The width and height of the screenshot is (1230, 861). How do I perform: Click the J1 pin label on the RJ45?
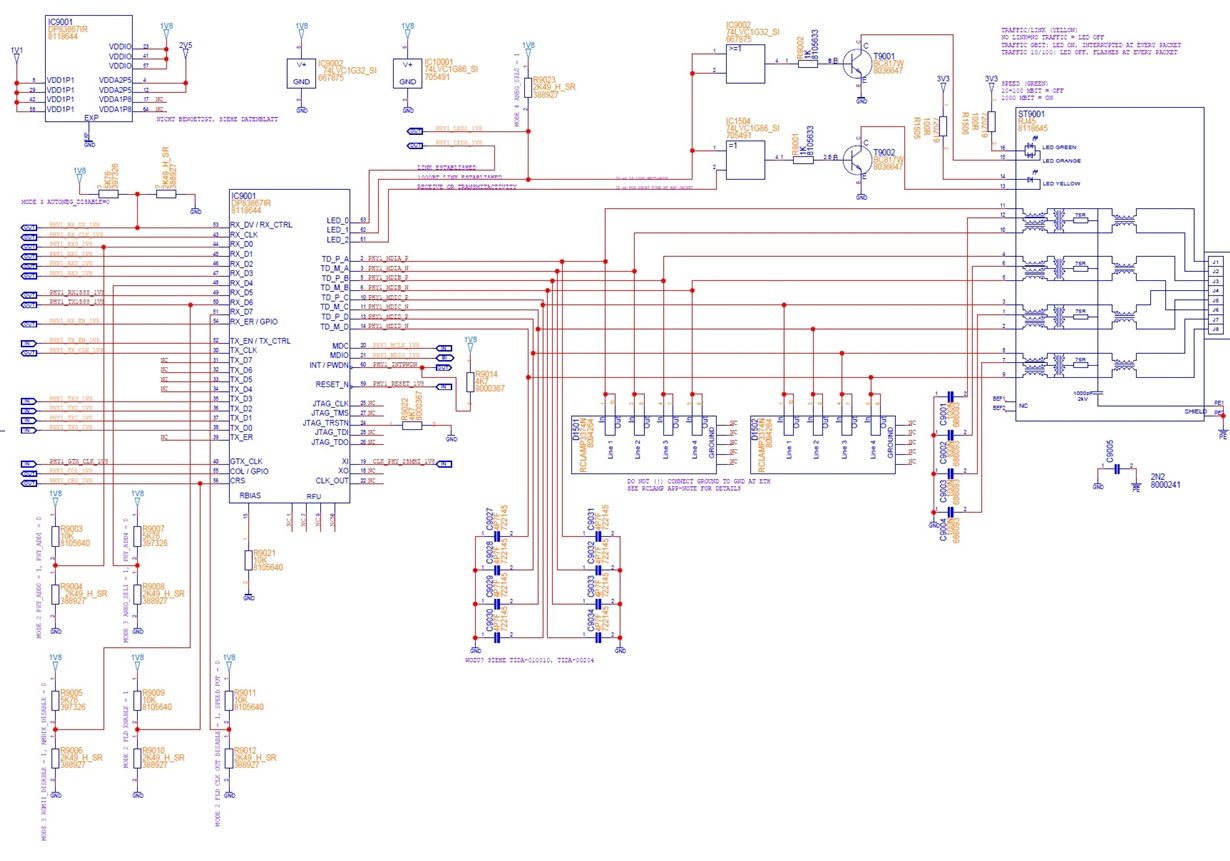pos(1215,261)
